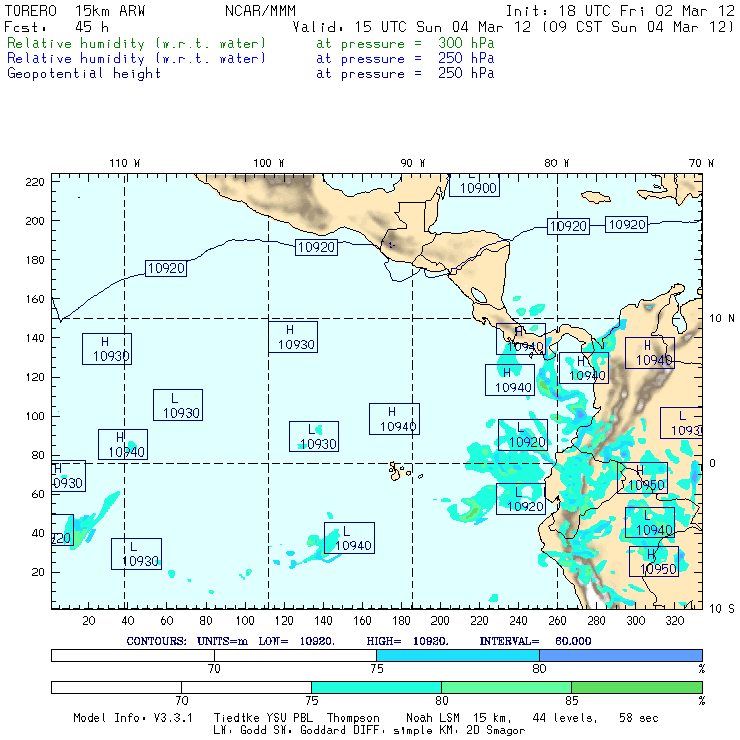Click the island of Jamaica on the map
The height and width of the screenshot is (740, 740).
pyautogui.click(x=596, y=196)
